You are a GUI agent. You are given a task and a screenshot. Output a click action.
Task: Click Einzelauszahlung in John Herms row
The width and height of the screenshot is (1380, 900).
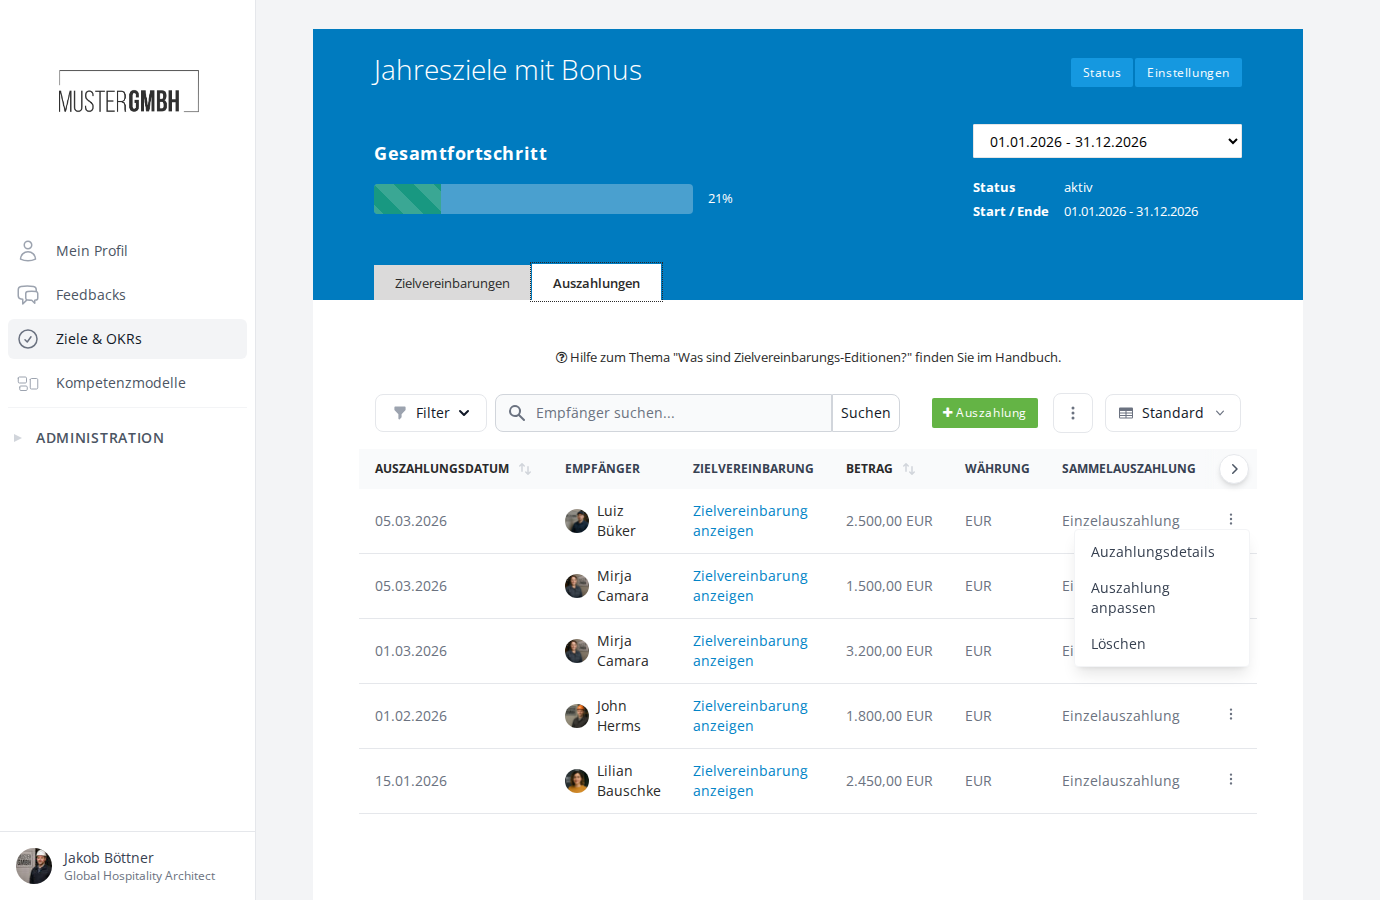tap(1121, 716)
